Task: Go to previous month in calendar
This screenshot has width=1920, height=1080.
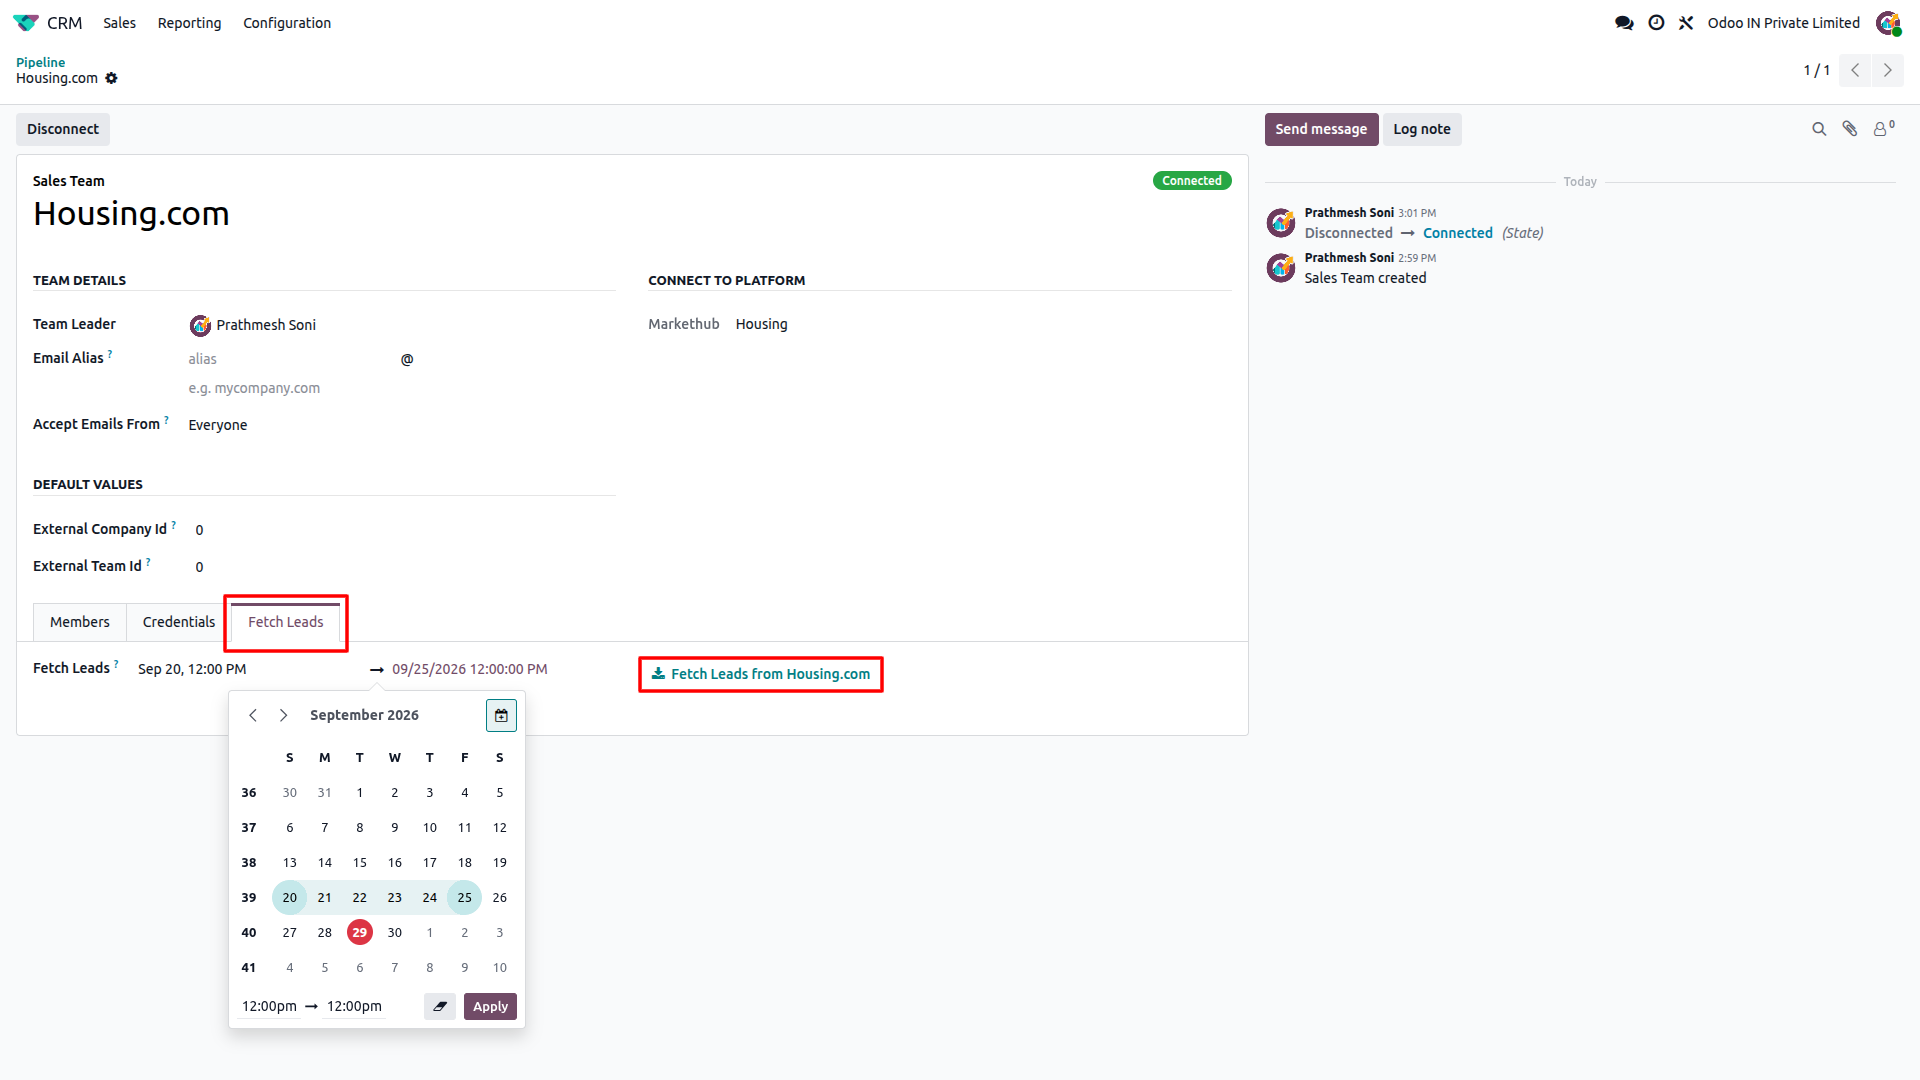Action: tap(253, 715)
